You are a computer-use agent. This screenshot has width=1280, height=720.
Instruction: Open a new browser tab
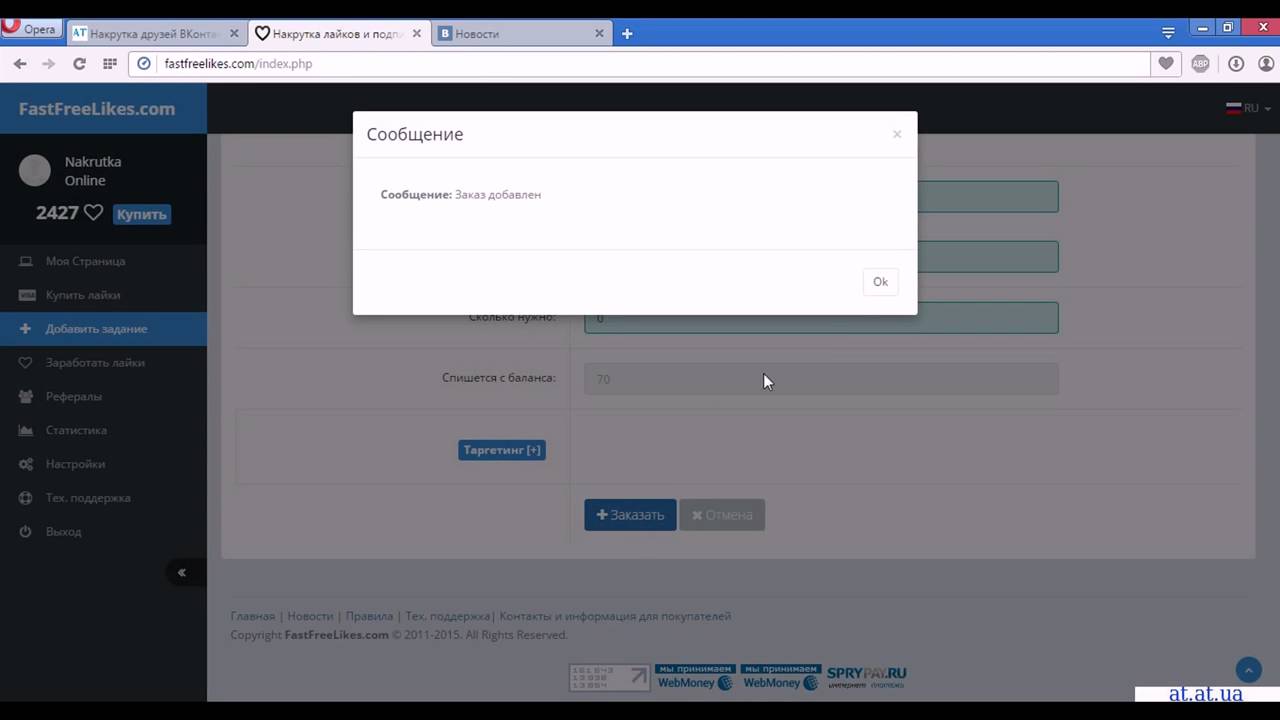627,33
